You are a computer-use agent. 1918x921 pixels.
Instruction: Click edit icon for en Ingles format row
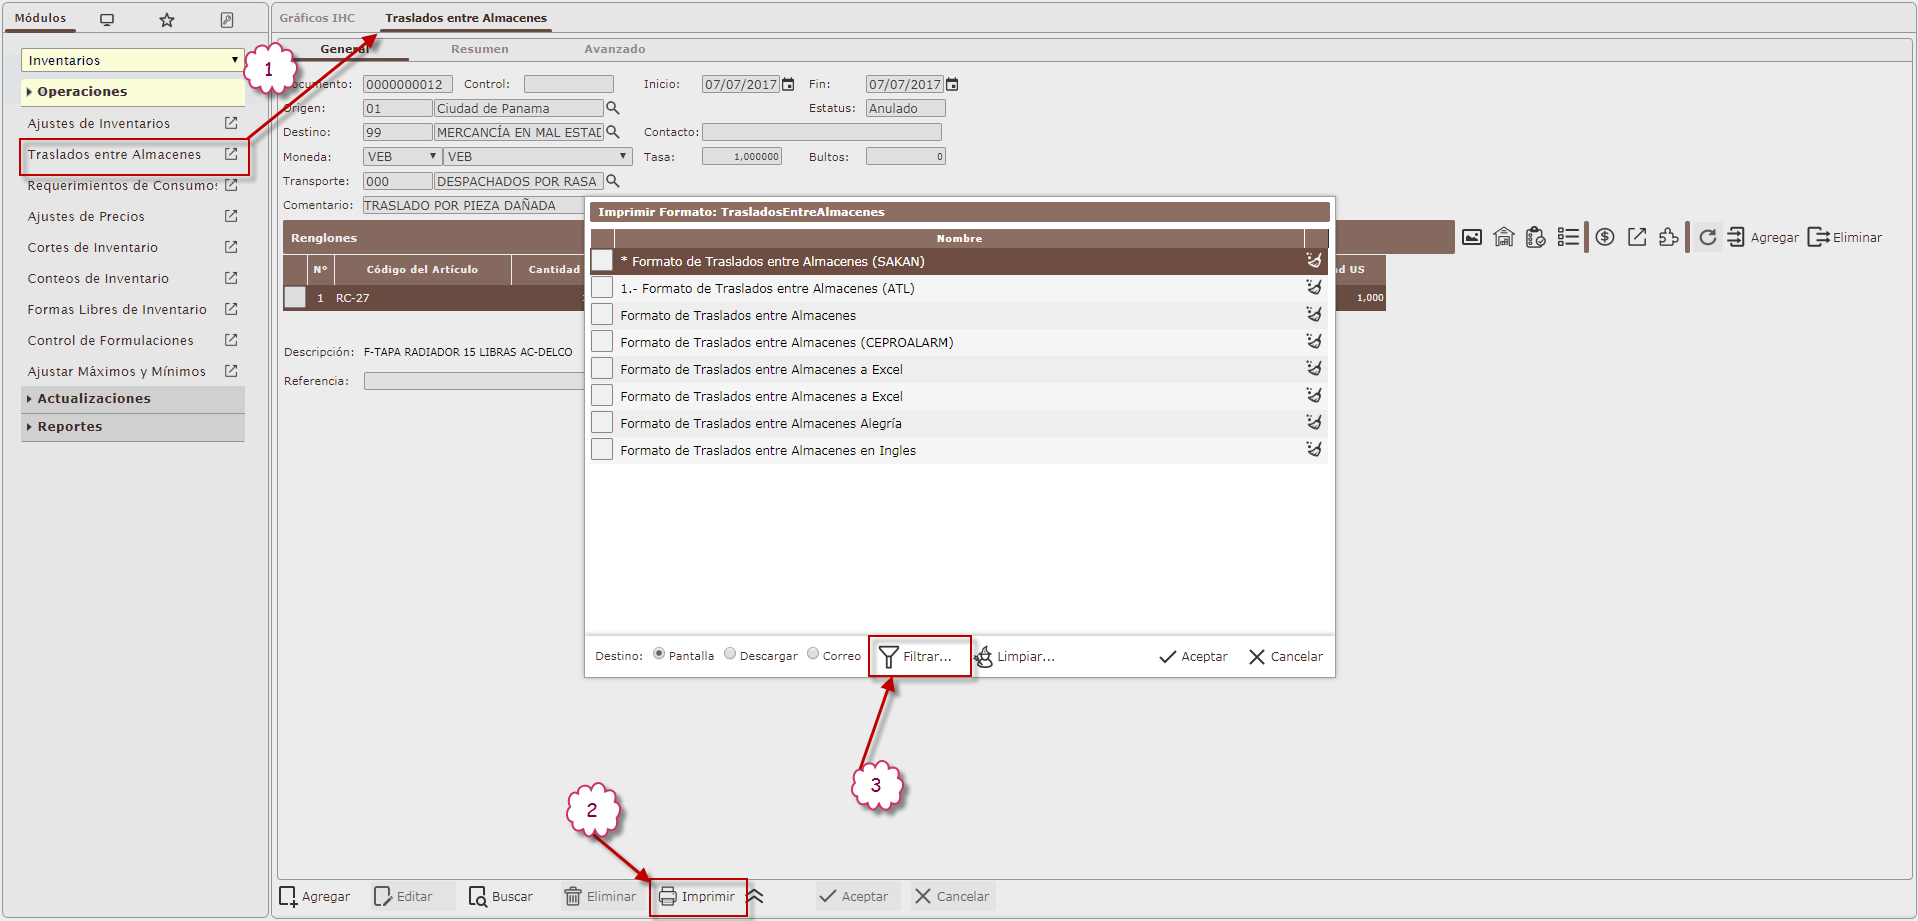pyautogui.click(x=1314, y=449)
